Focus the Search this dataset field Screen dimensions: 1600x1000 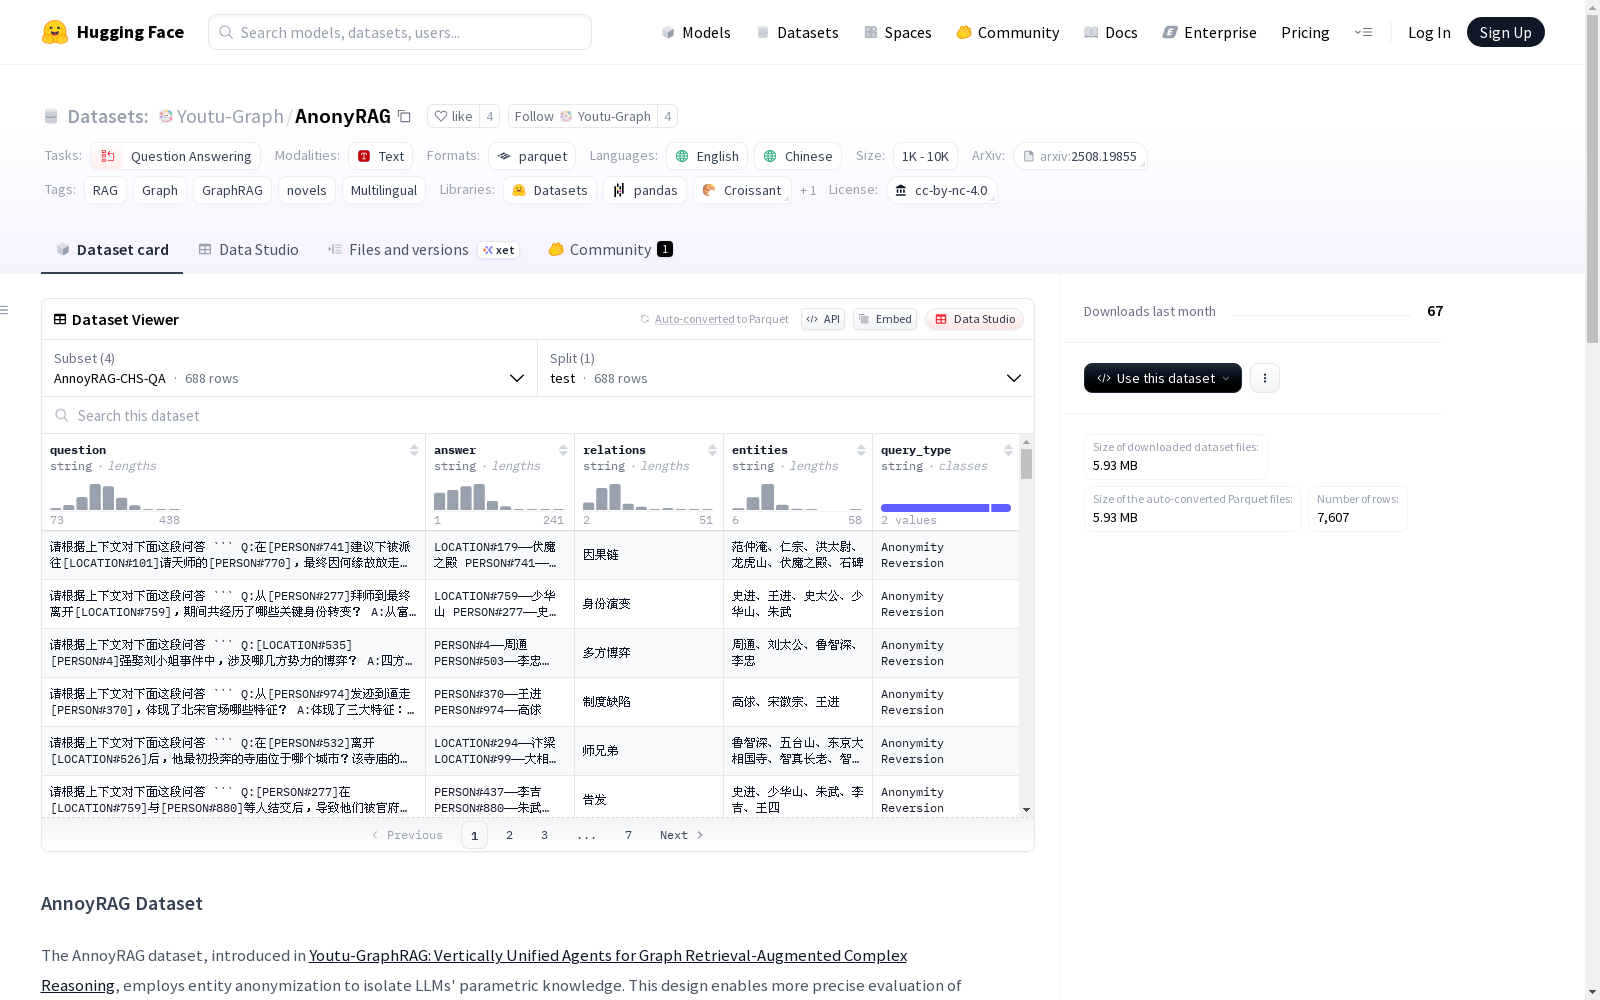[538, 415]
